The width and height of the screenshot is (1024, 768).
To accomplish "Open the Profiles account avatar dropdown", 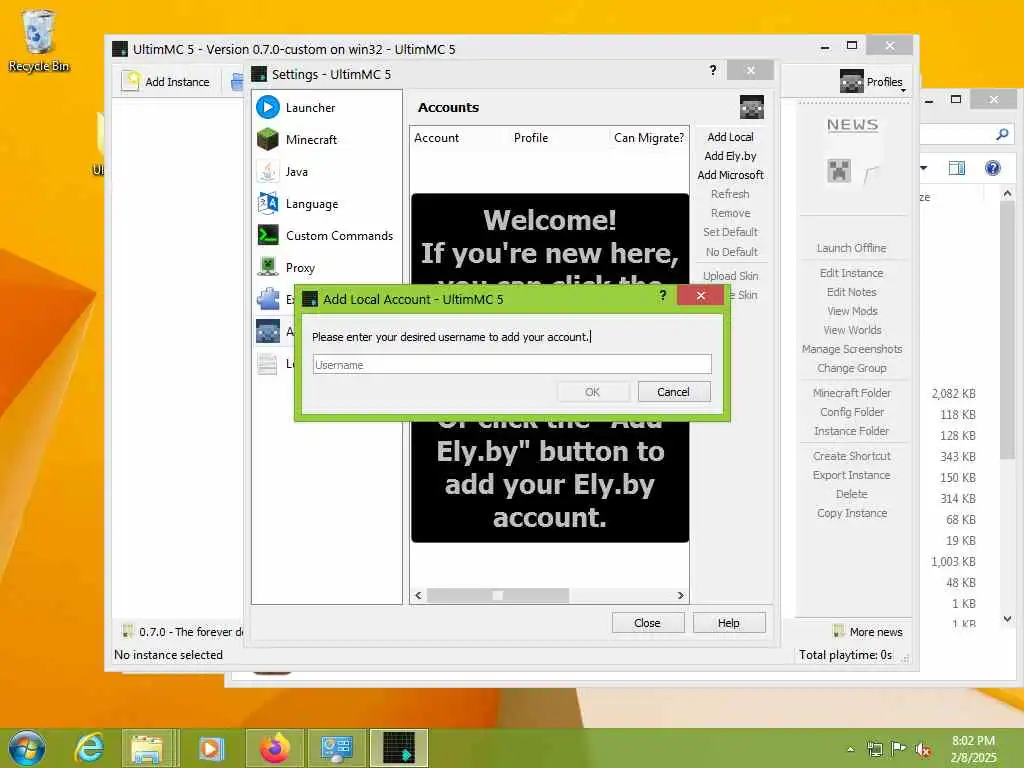I will (x=872, y=81).
